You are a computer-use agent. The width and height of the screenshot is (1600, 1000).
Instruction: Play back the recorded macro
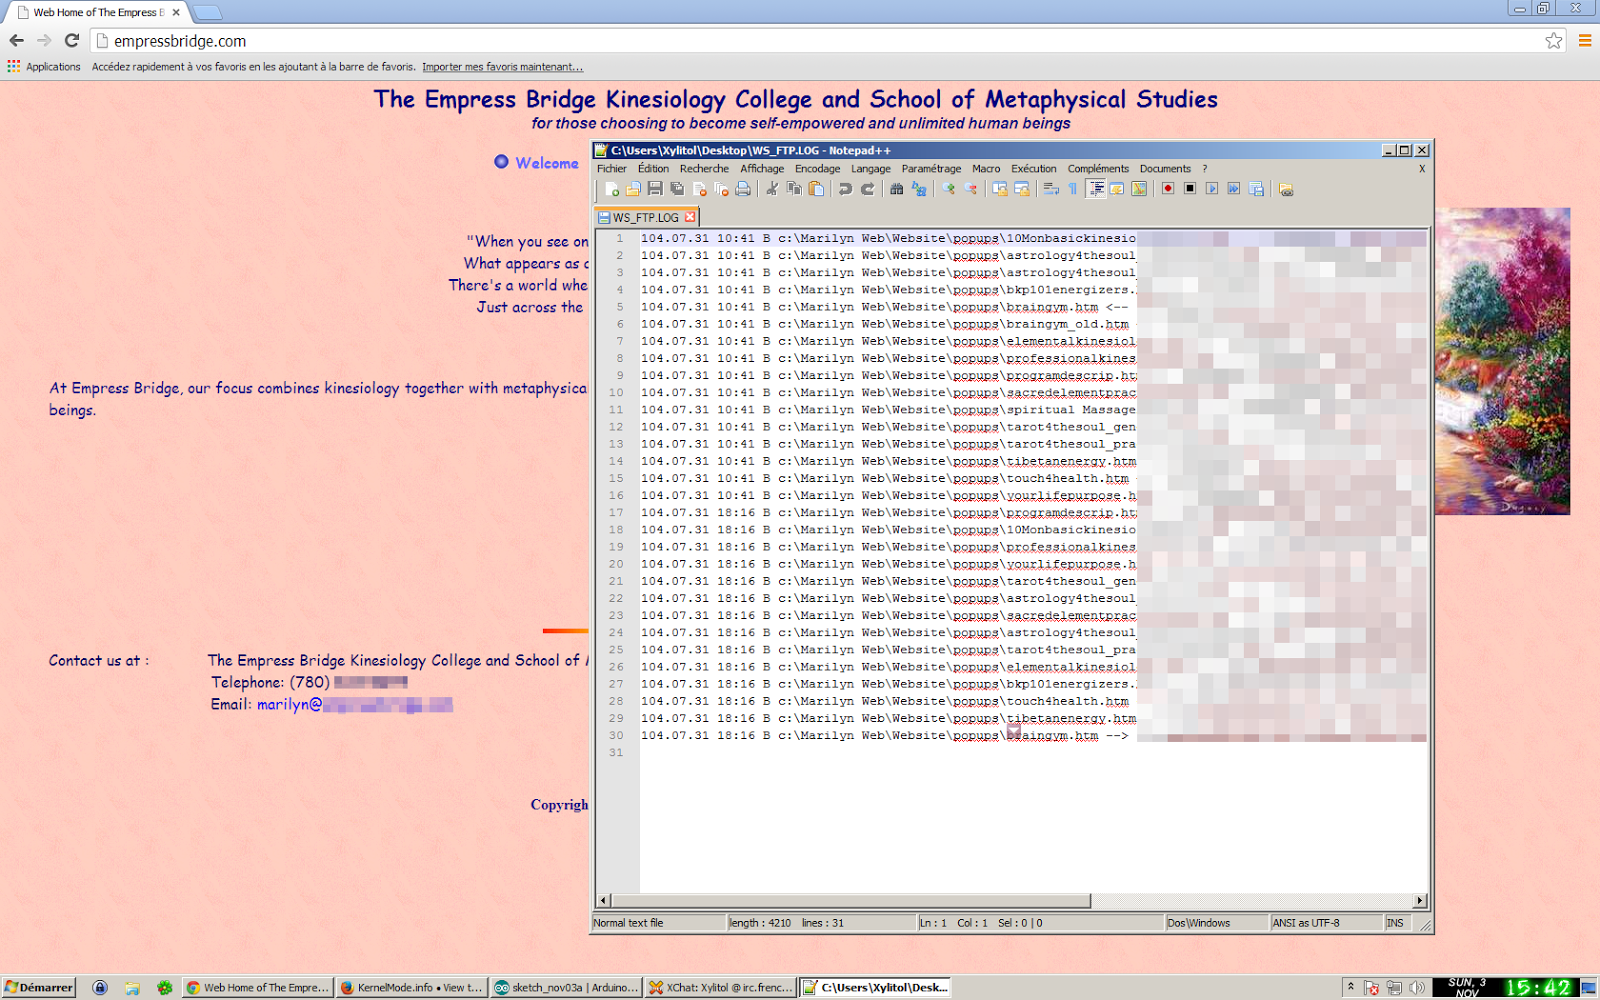(x=1211, y=189)
